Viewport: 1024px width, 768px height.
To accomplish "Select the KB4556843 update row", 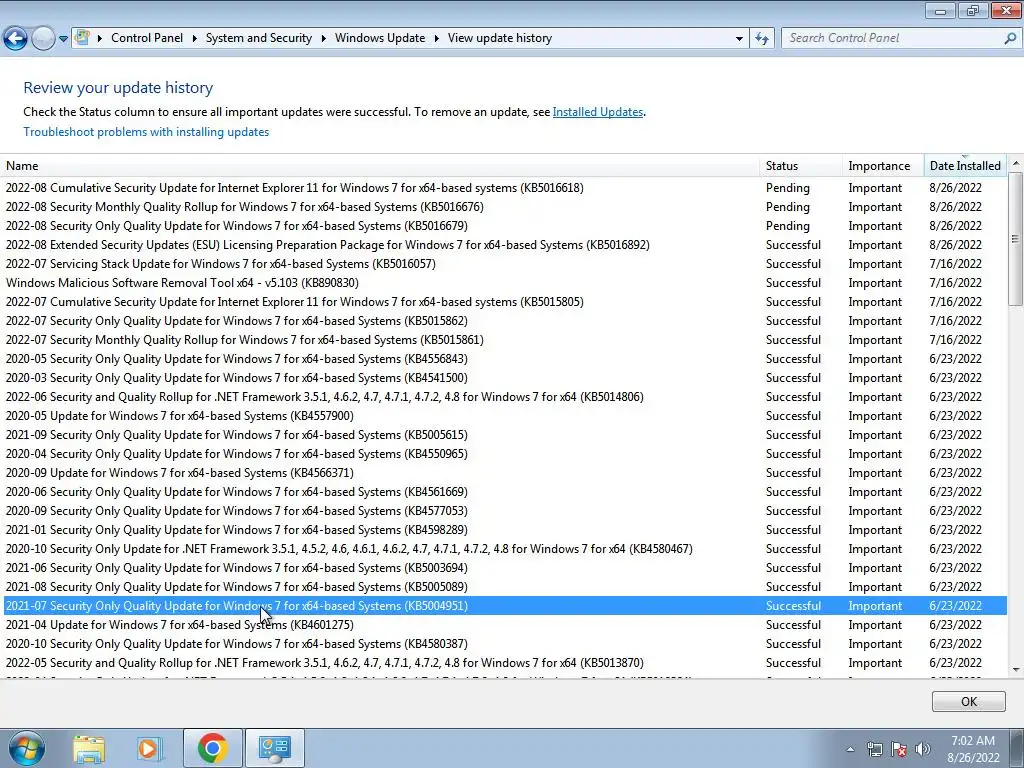I will pyautogui.click(x=503, y=359).
